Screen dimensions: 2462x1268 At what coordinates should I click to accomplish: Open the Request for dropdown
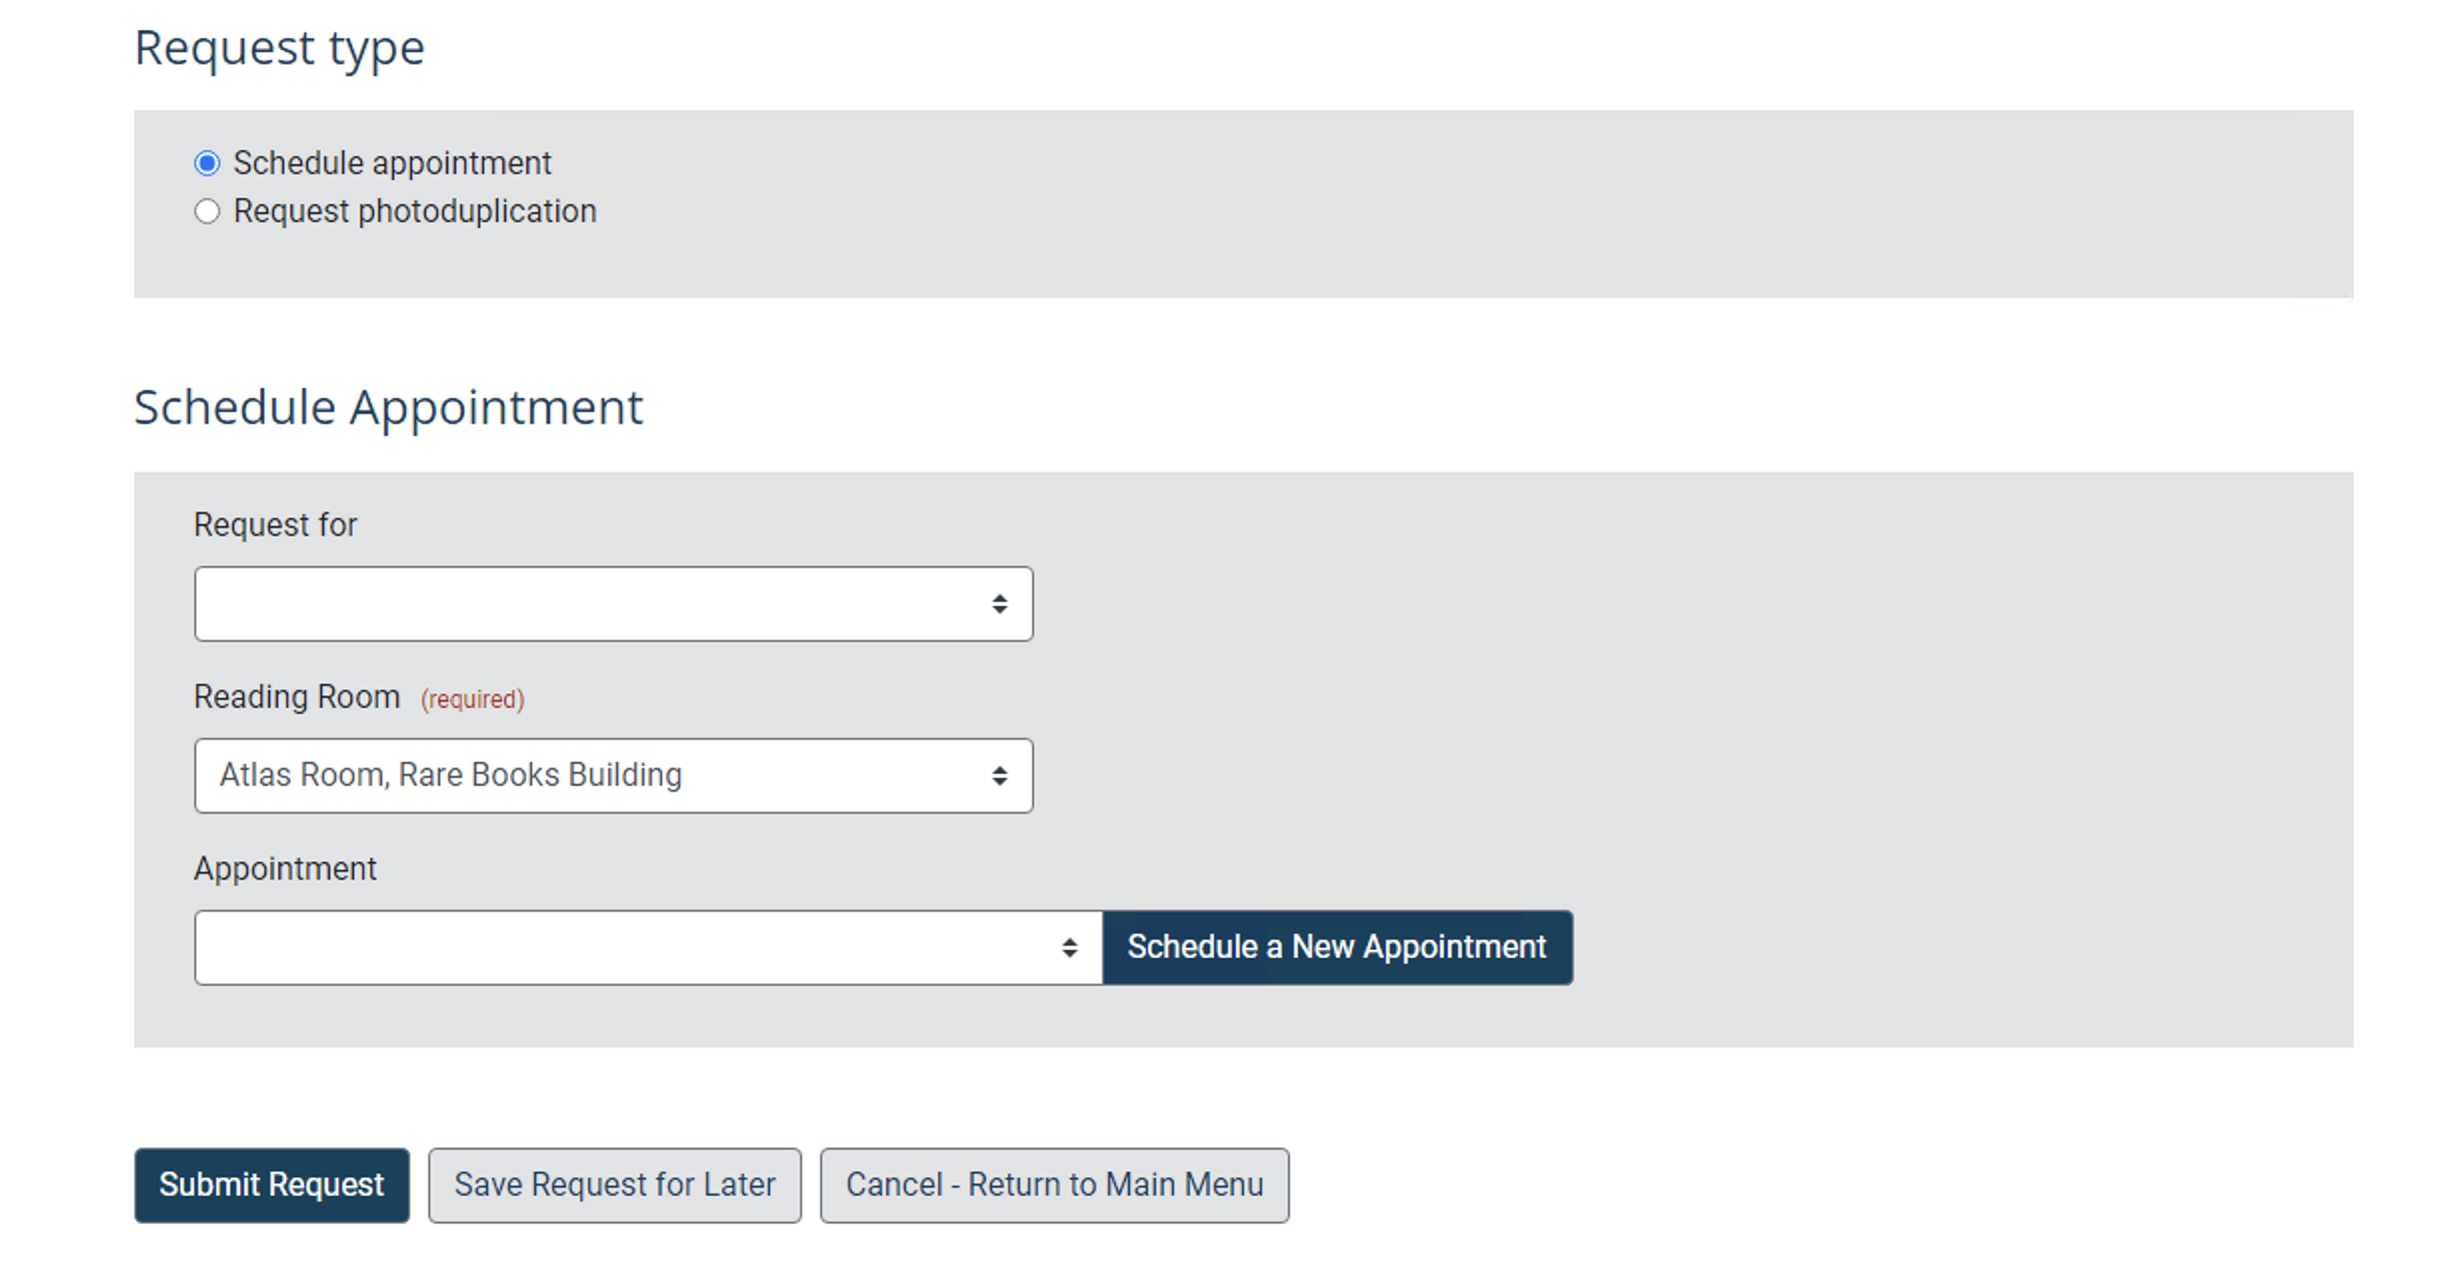(613, 603)
